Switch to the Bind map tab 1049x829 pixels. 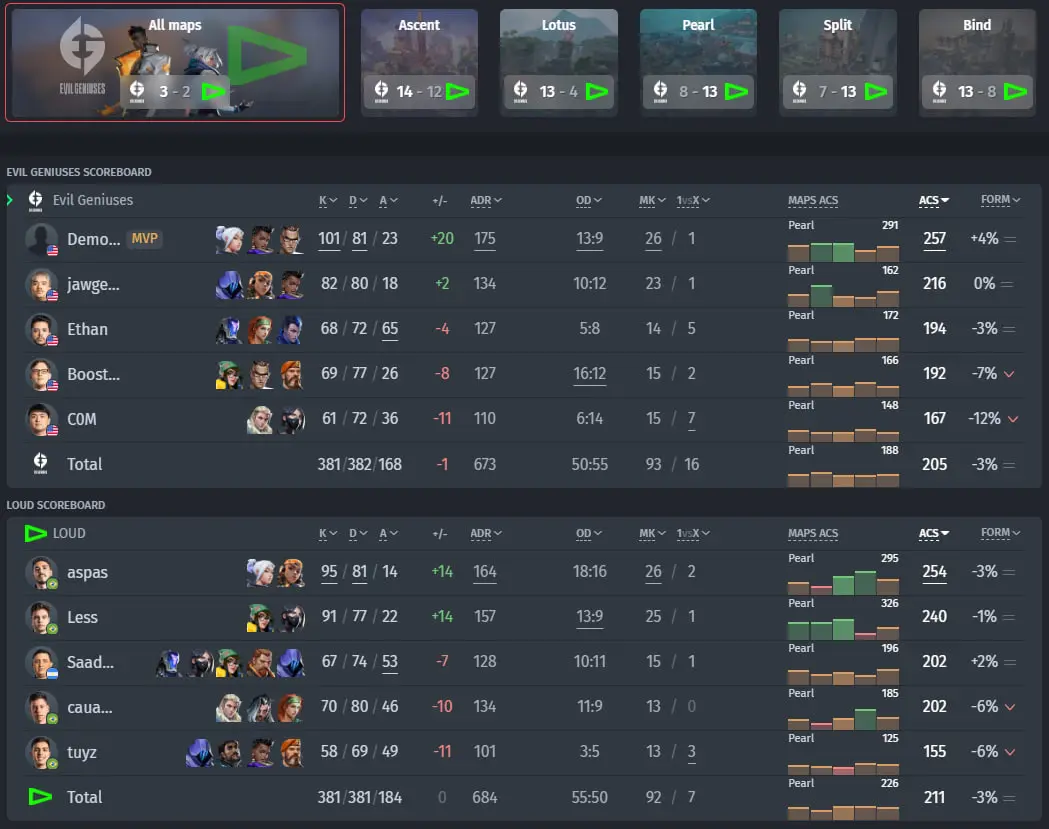coord(977,62)
